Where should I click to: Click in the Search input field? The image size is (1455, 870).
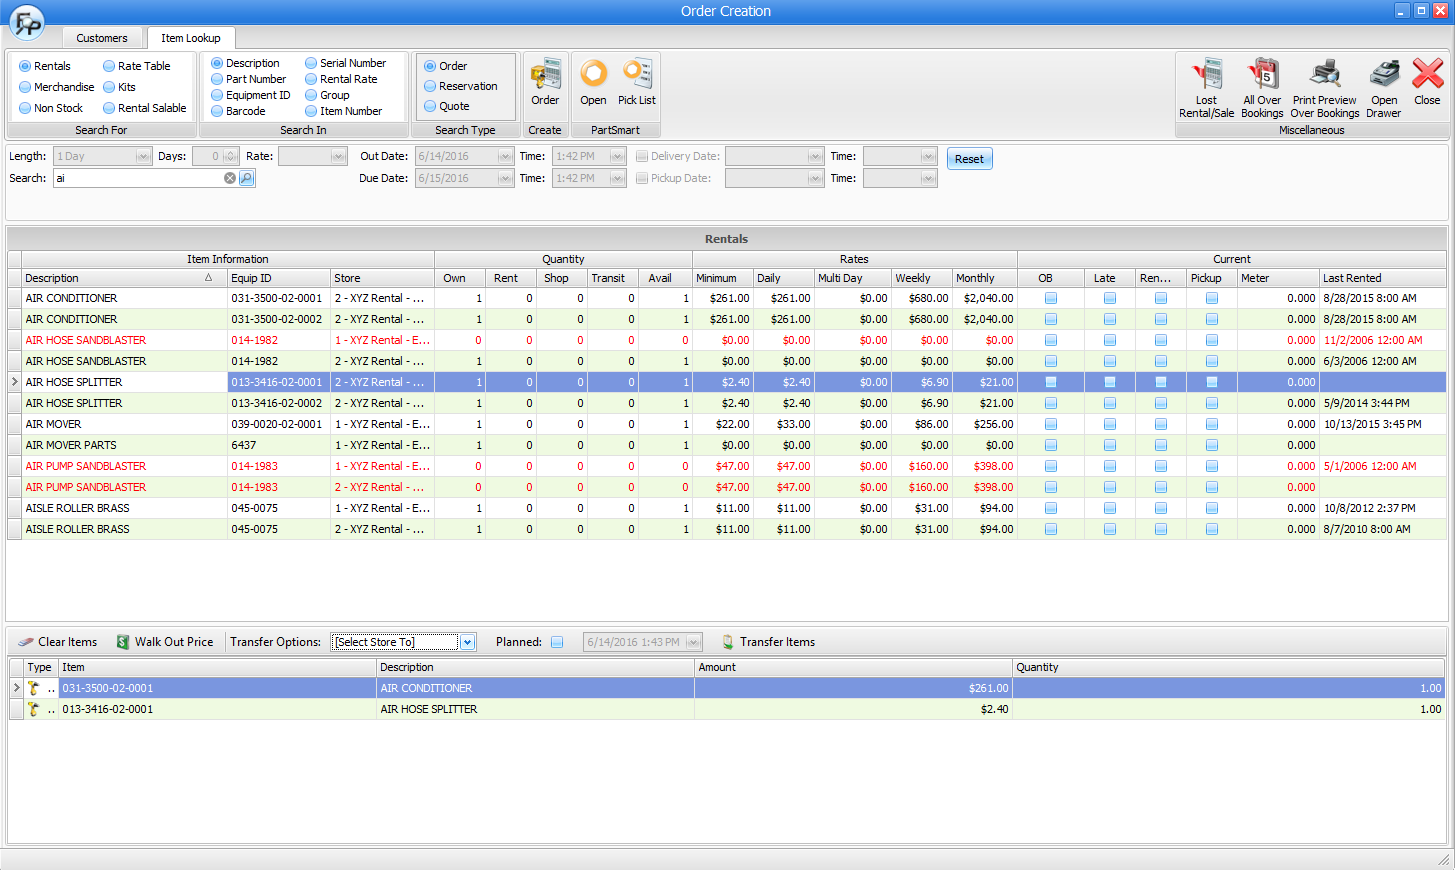tap(138, 178)
